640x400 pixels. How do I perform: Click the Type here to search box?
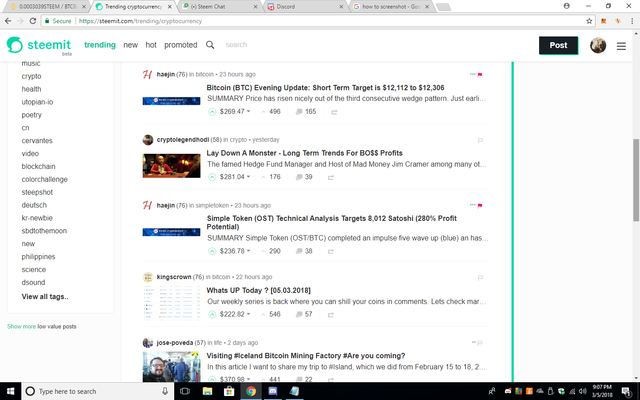tap(100, 391)
